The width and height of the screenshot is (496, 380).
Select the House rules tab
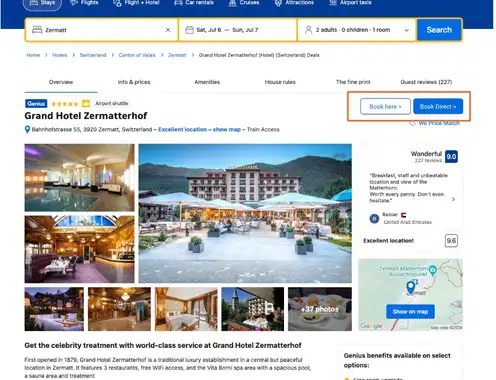pyautogui.click(x=280, y=82)
